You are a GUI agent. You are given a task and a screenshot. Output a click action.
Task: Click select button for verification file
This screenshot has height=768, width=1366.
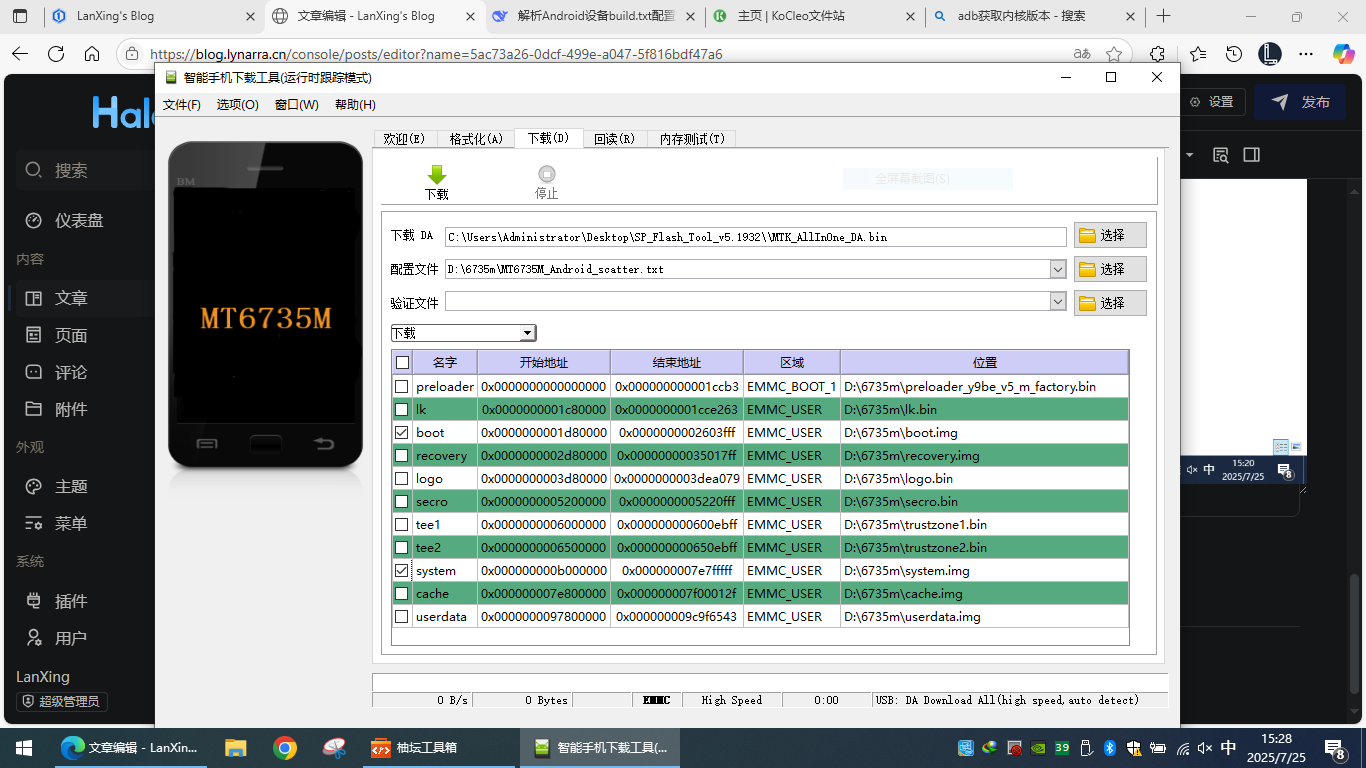point(1110,303)
